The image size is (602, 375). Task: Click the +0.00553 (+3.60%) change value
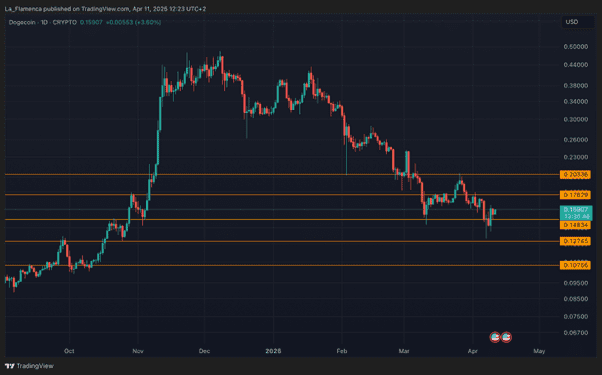[x=133, y=22]
